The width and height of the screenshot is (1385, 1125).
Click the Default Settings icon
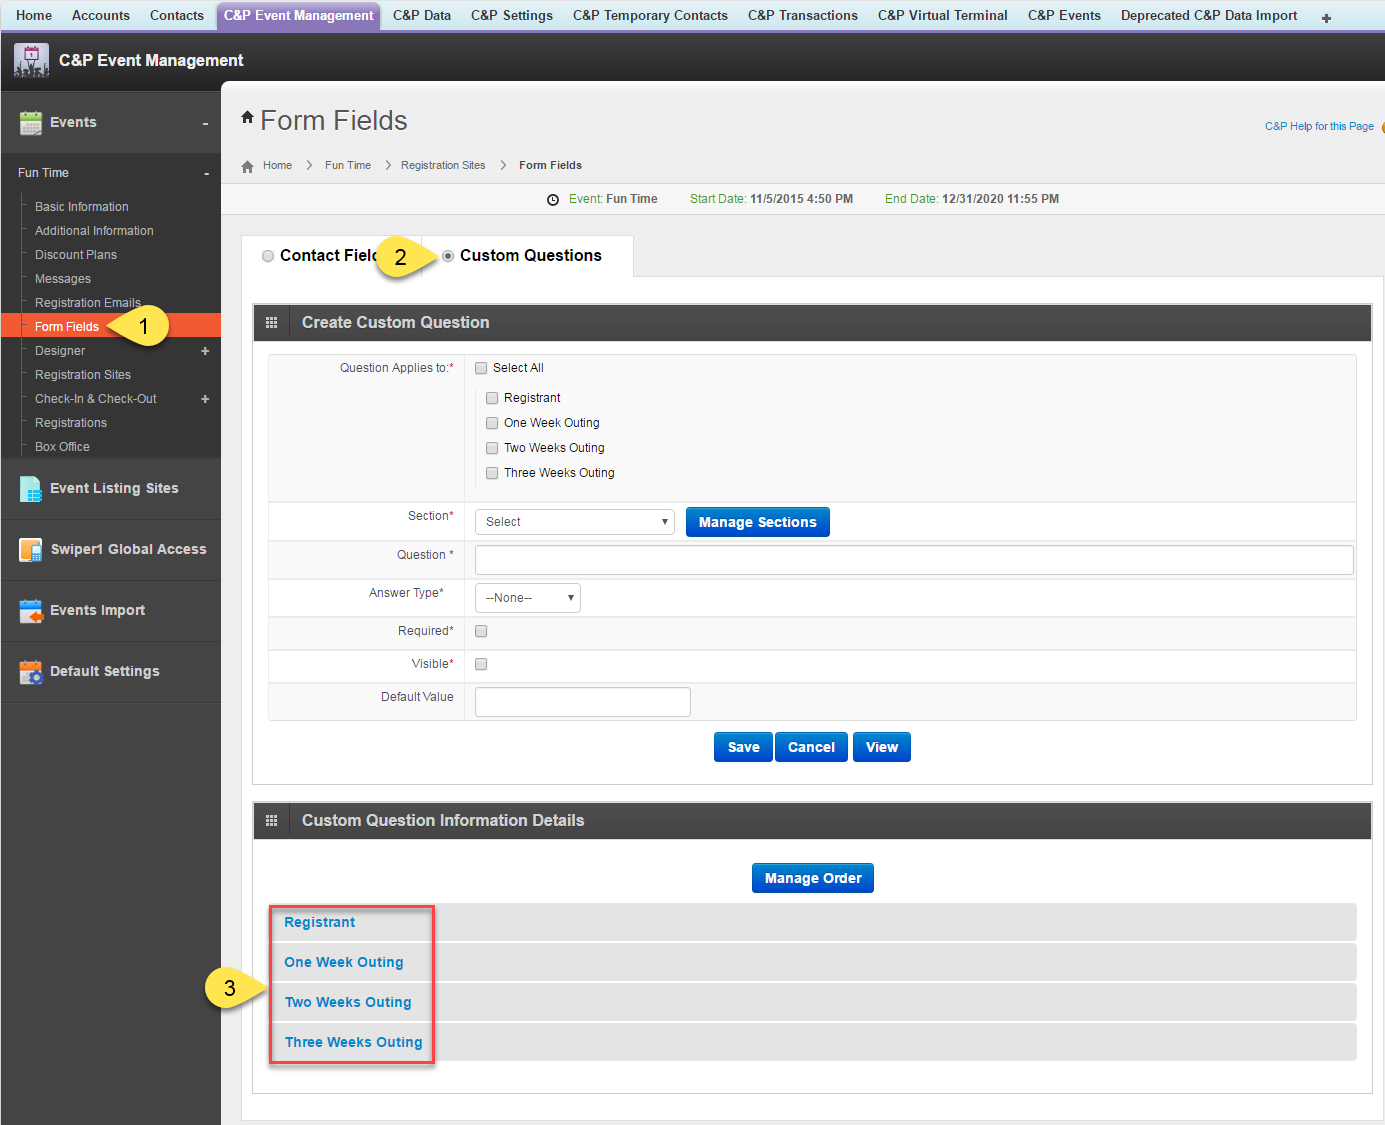pyautogui.click(x=31, y=671)
